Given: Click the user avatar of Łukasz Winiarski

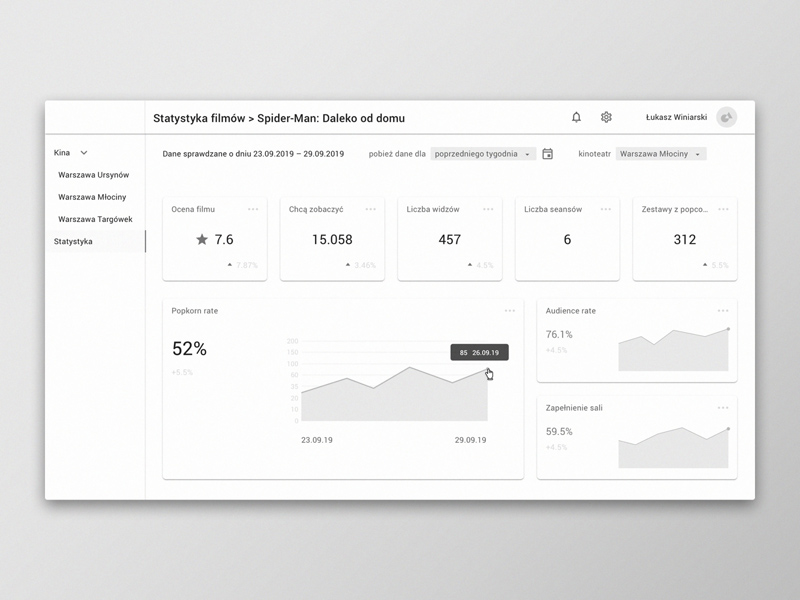Looking at the screenshot, I should point(727,117).
